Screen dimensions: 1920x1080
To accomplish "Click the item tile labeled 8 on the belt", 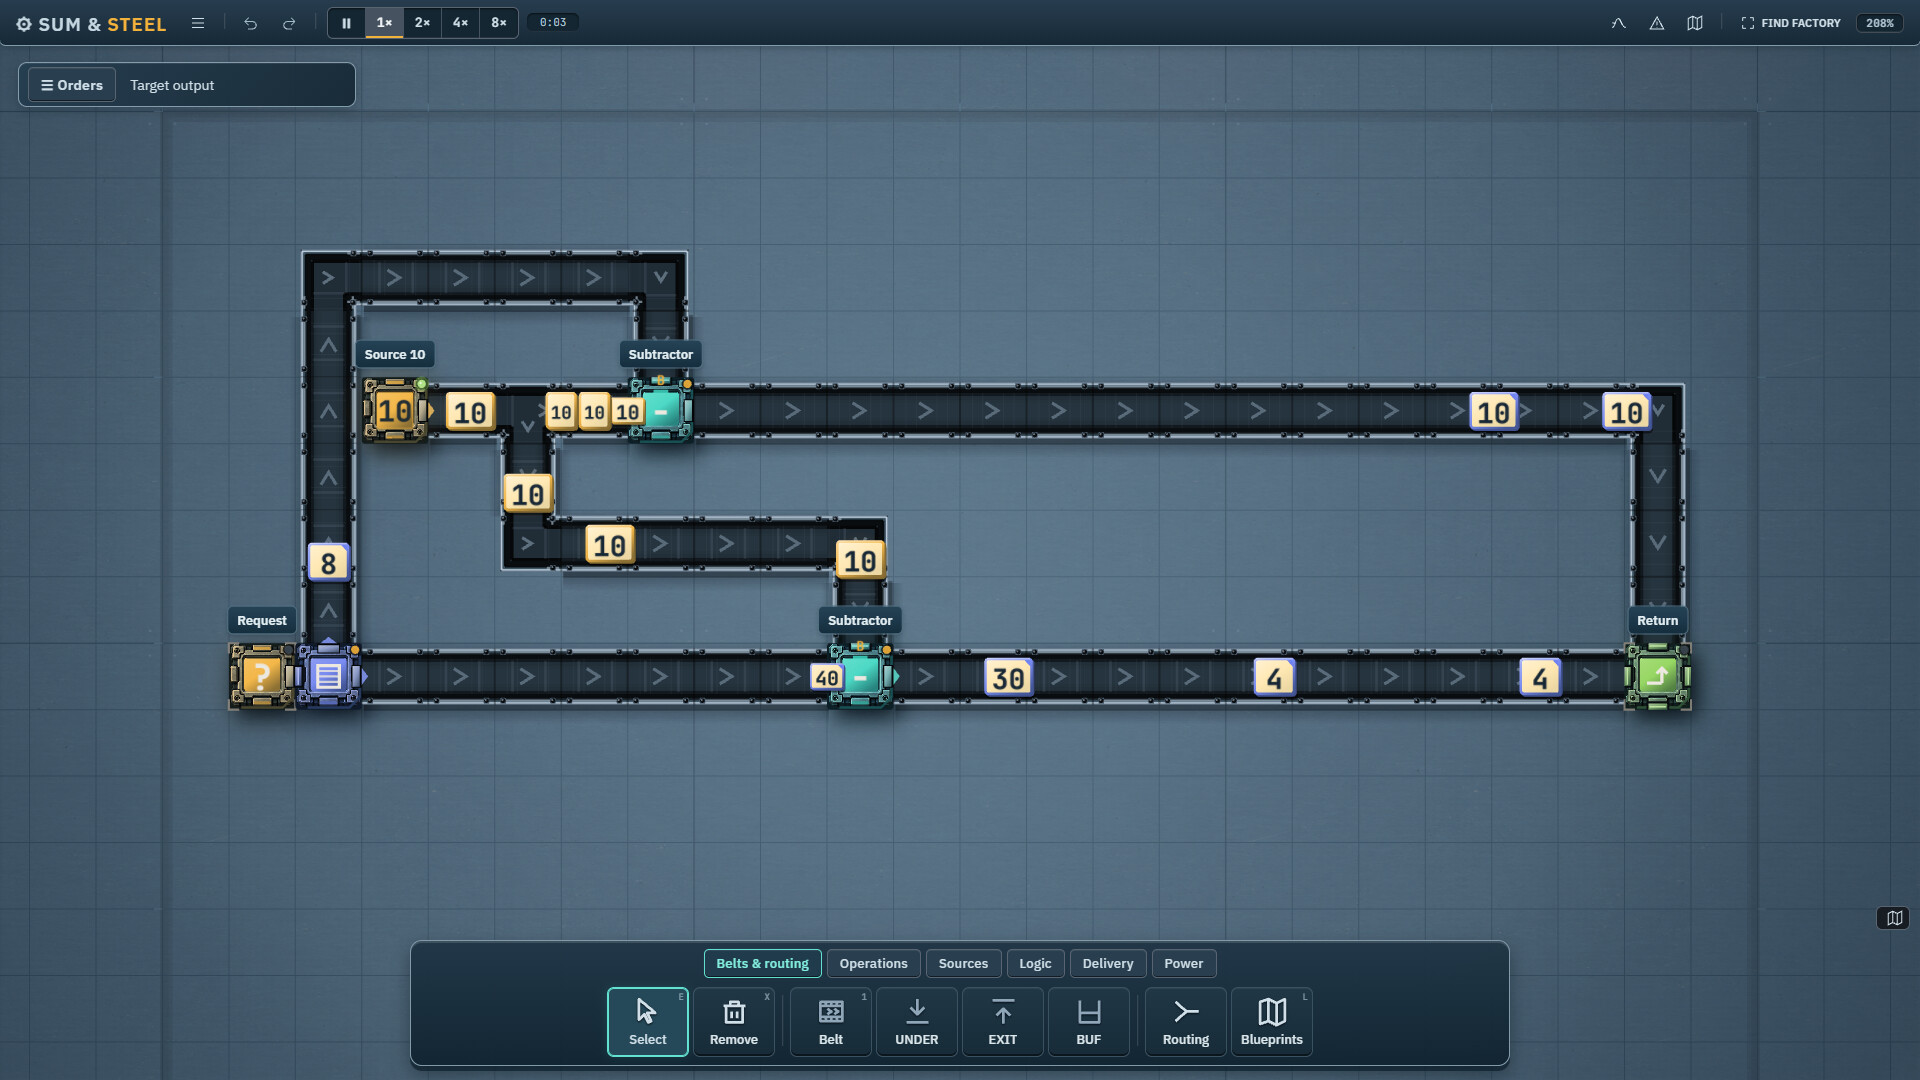I will click(x=328, y=563).
